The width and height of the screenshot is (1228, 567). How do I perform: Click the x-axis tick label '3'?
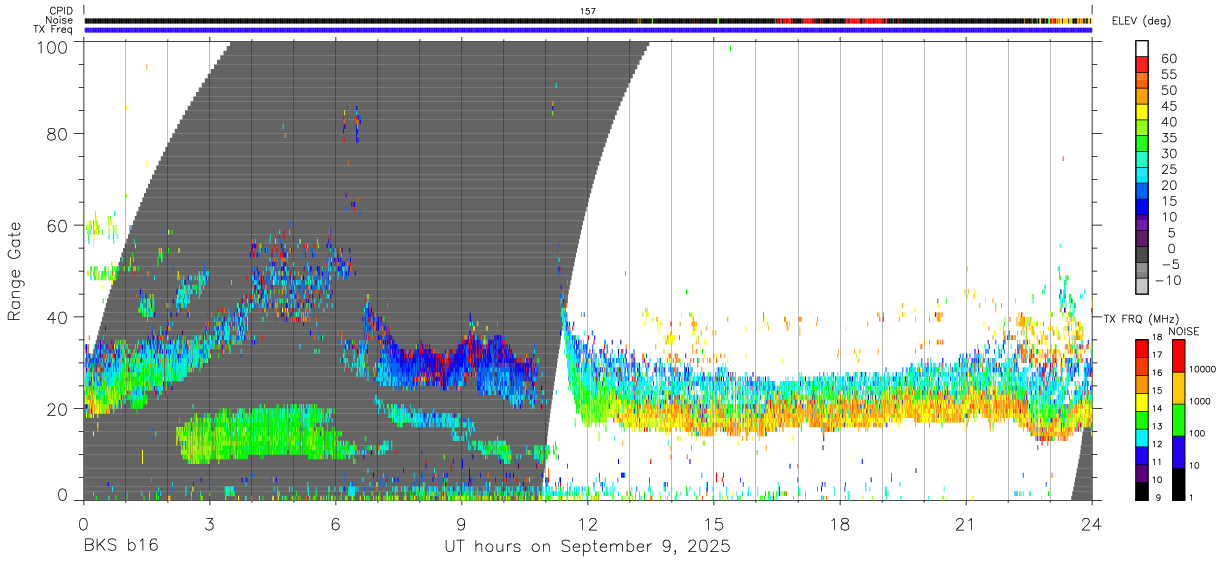209,525
